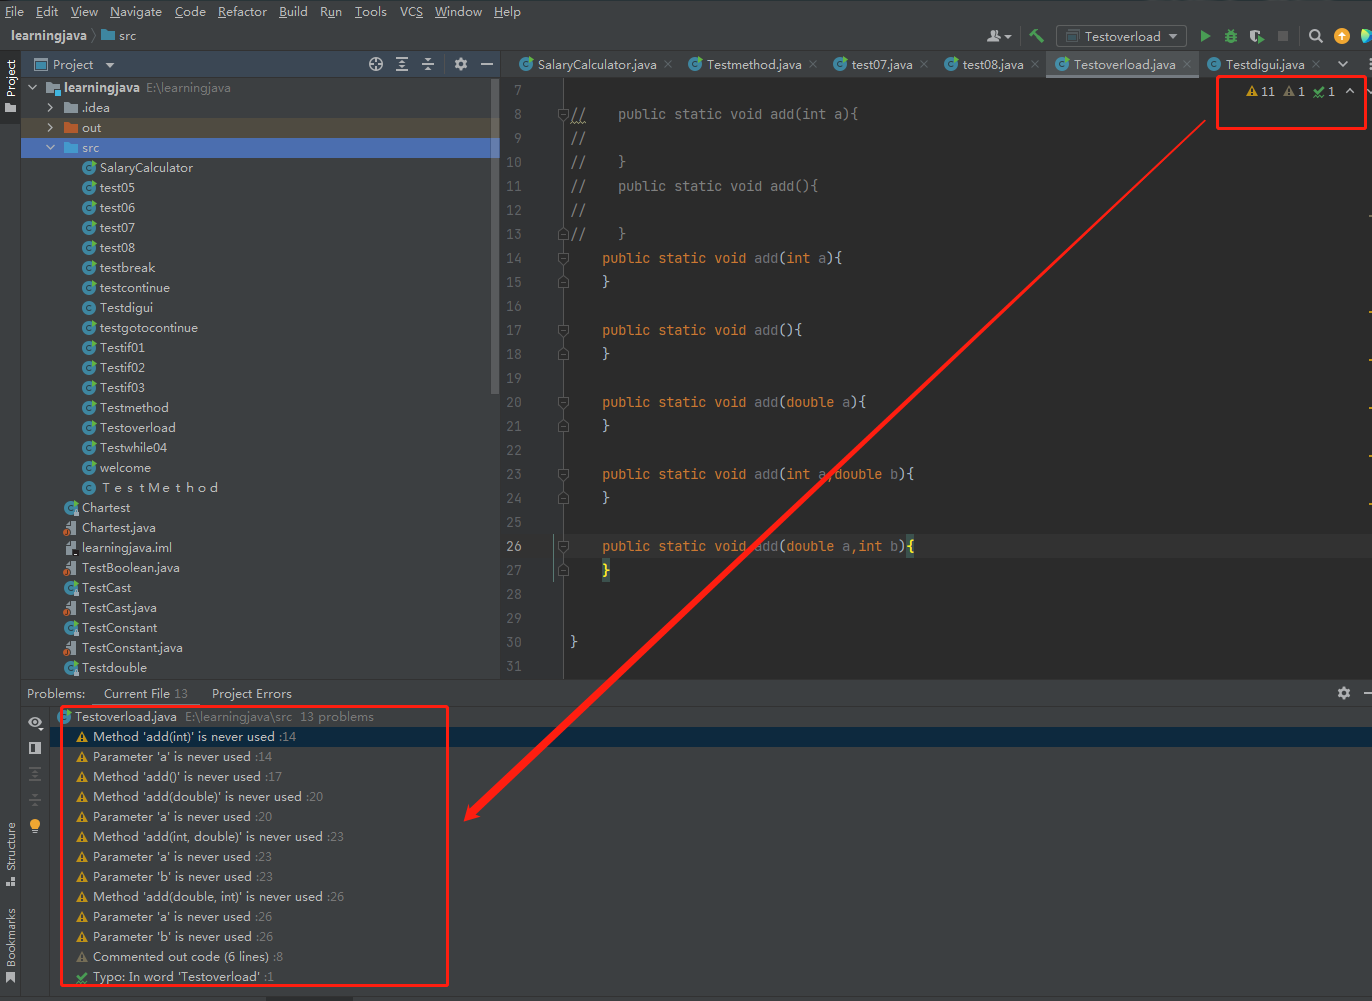Expand the out folder
1372x1001 pixels.
(x=50, y=128)
